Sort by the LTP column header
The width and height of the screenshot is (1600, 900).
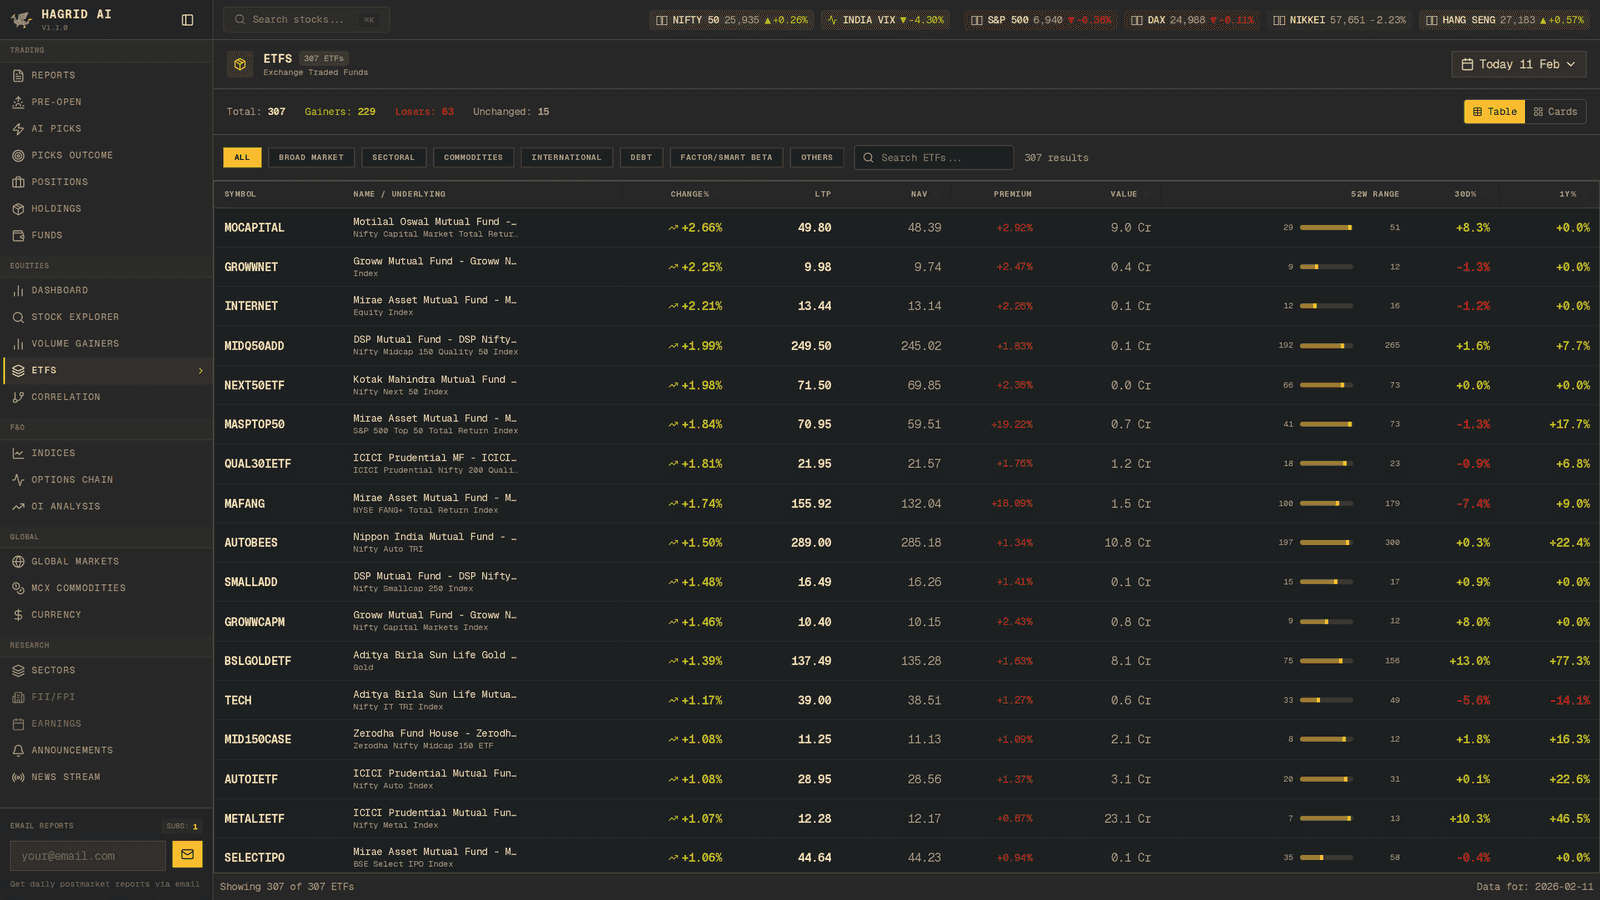pos(823,194)
